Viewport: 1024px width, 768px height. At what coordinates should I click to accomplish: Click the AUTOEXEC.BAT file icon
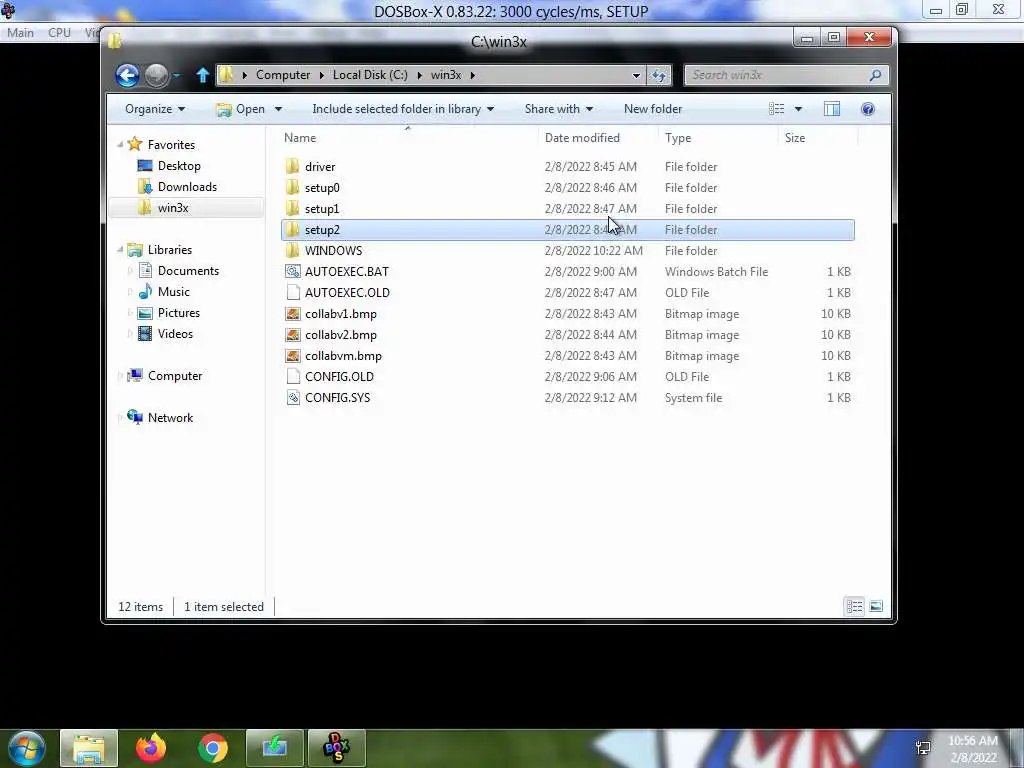[x=293, y=272]
